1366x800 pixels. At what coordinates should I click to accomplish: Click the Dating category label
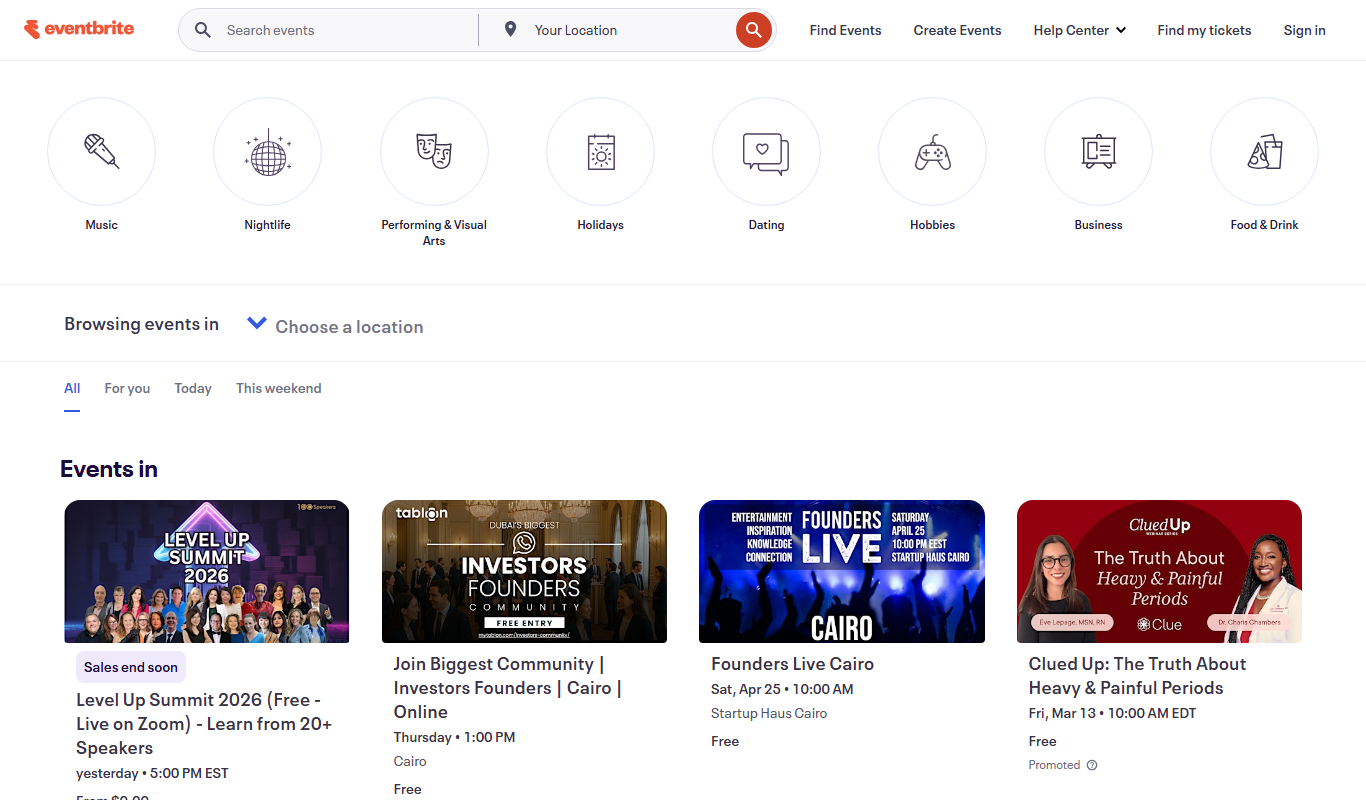click(x=766, y=225)
